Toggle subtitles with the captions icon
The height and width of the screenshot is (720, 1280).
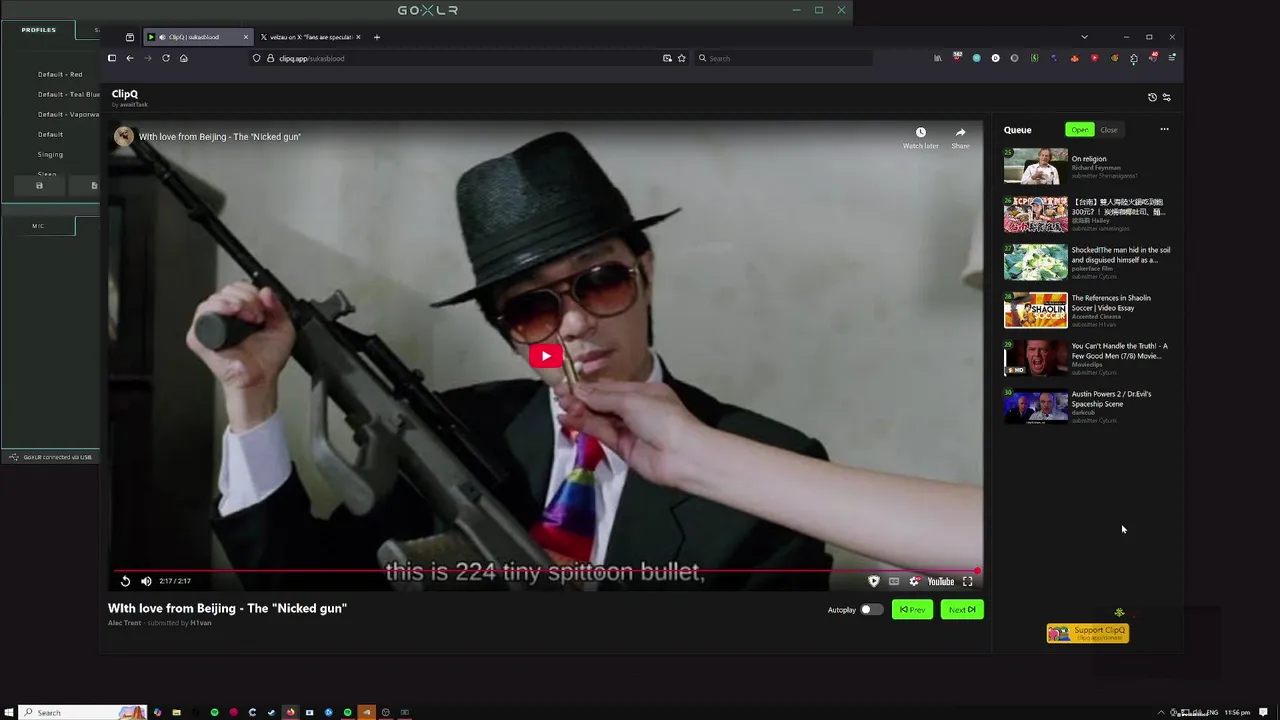click(x=894, y=581)
